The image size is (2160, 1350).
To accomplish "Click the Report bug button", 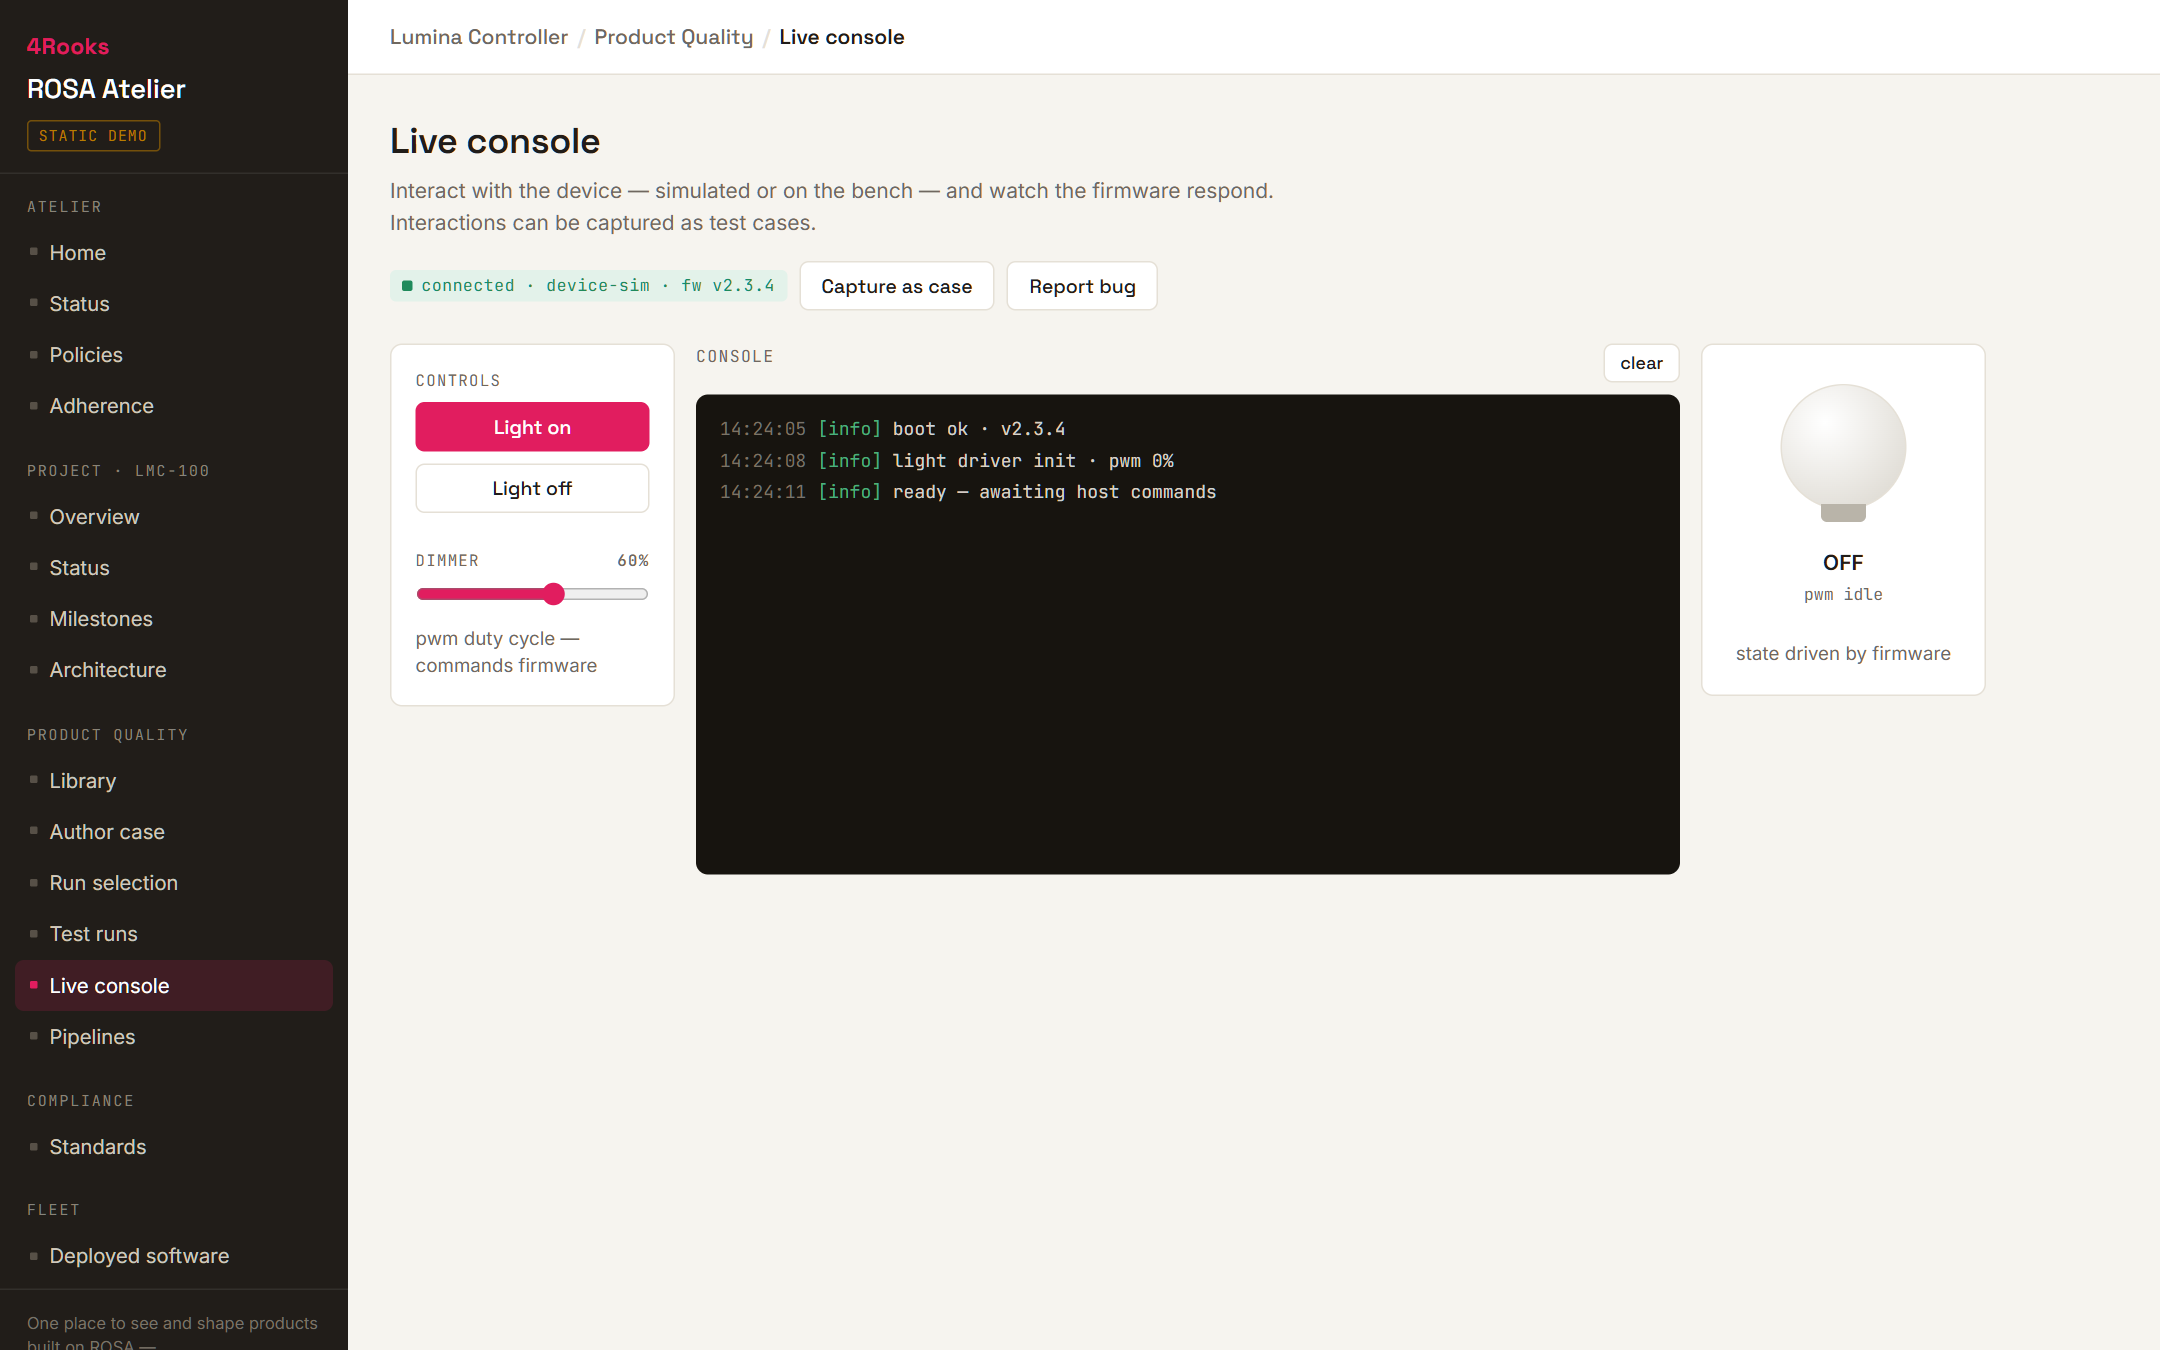I will click(1082, 286).
